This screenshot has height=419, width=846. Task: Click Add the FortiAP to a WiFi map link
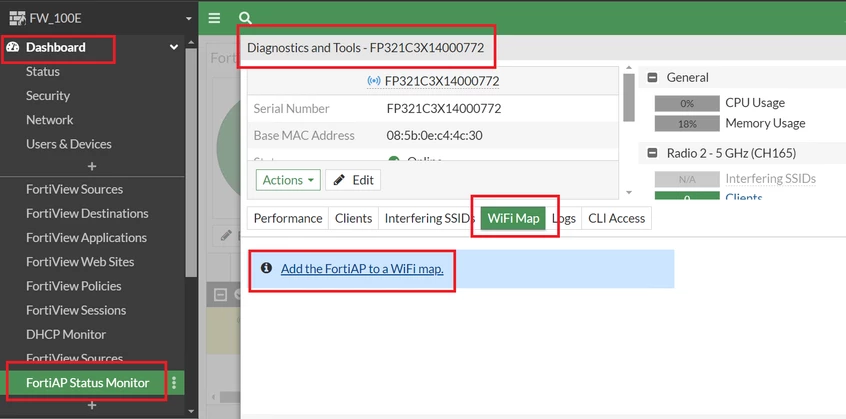click(362, 269)
